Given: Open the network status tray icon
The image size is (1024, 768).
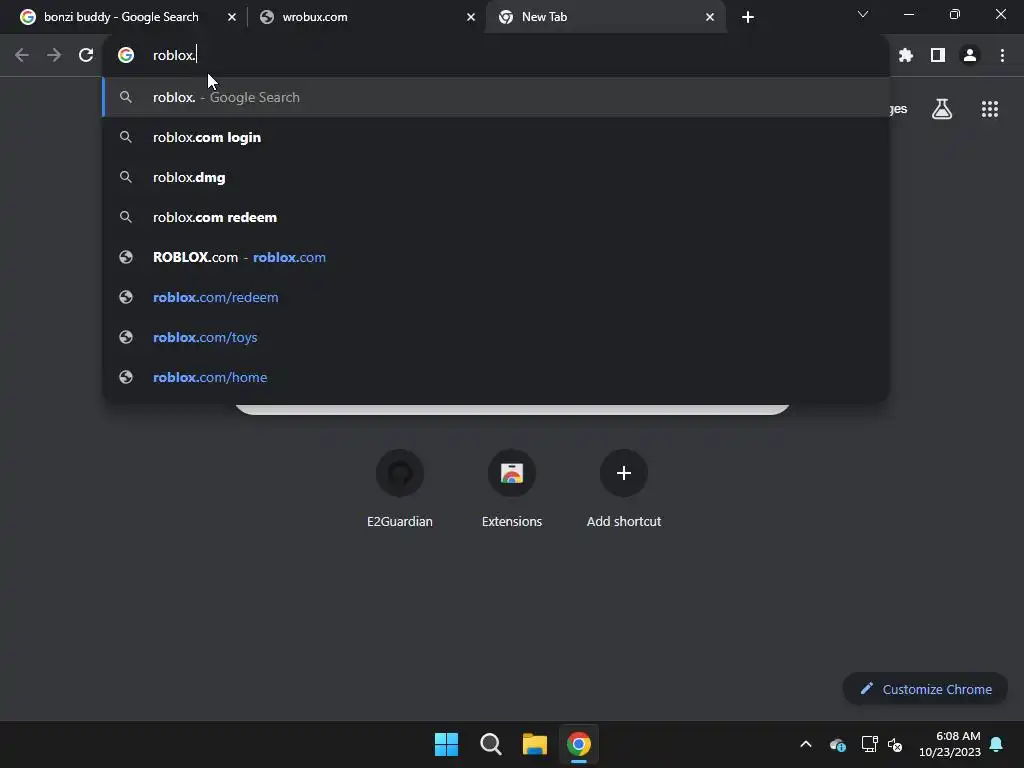Looking at the screenshot, I should pyautogui.click(x=869, y=744).
